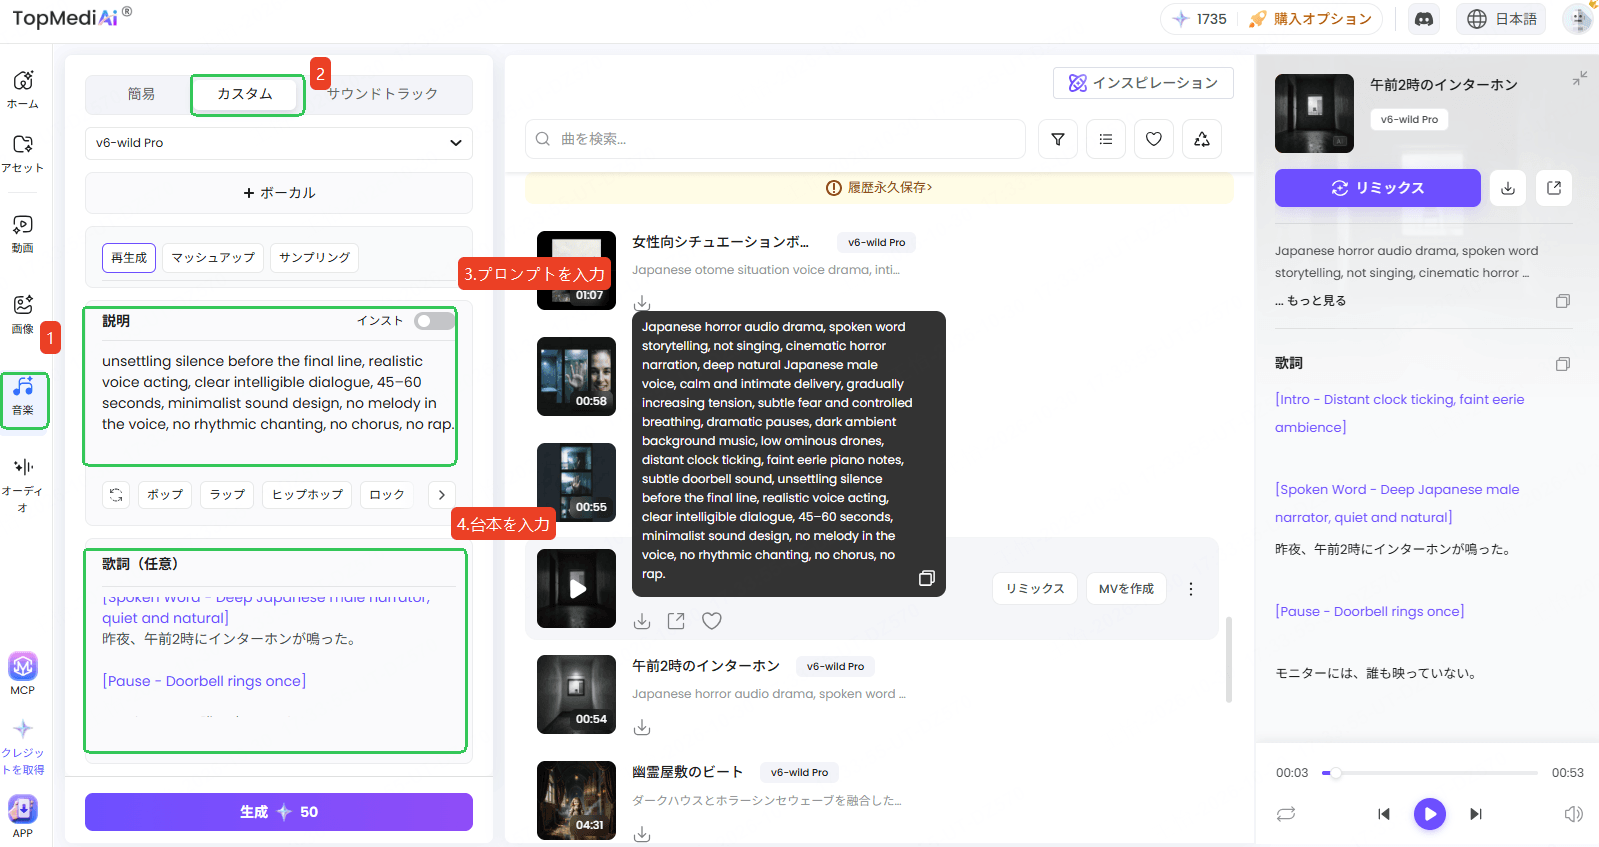Skip to the next track
The height and width of the screenshot is (847, 1599).
pyautogui.click(x=1476, y=814)
